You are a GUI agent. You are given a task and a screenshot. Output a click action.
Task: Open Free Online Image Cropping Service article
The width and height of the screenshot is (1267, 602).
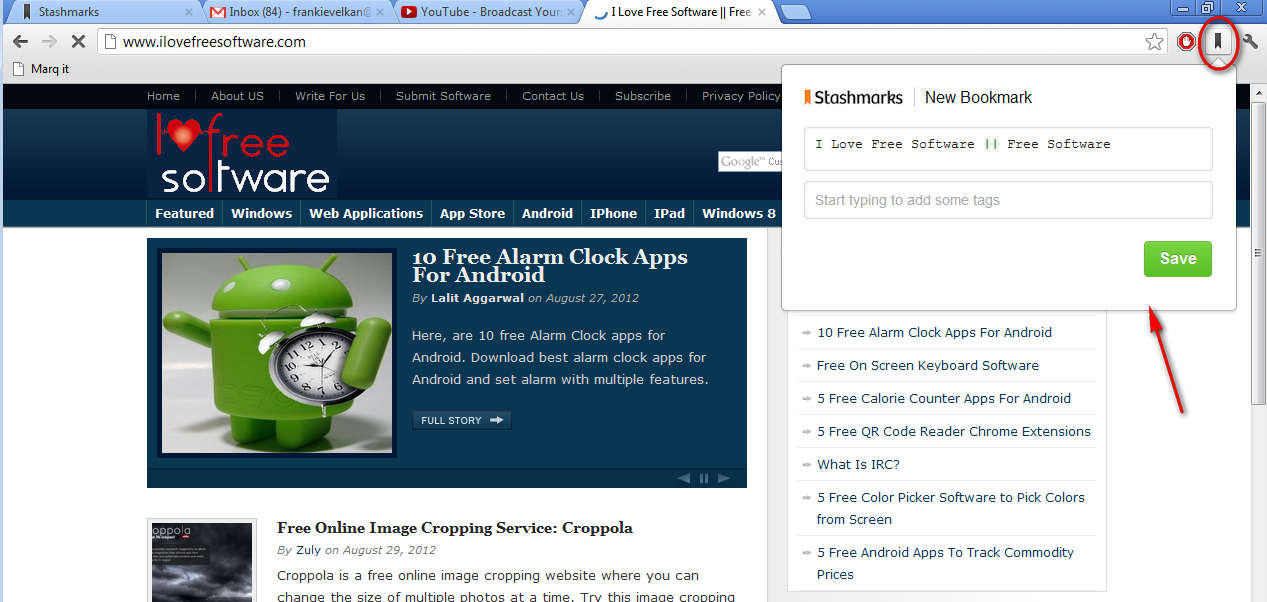[x=455, y=528]
